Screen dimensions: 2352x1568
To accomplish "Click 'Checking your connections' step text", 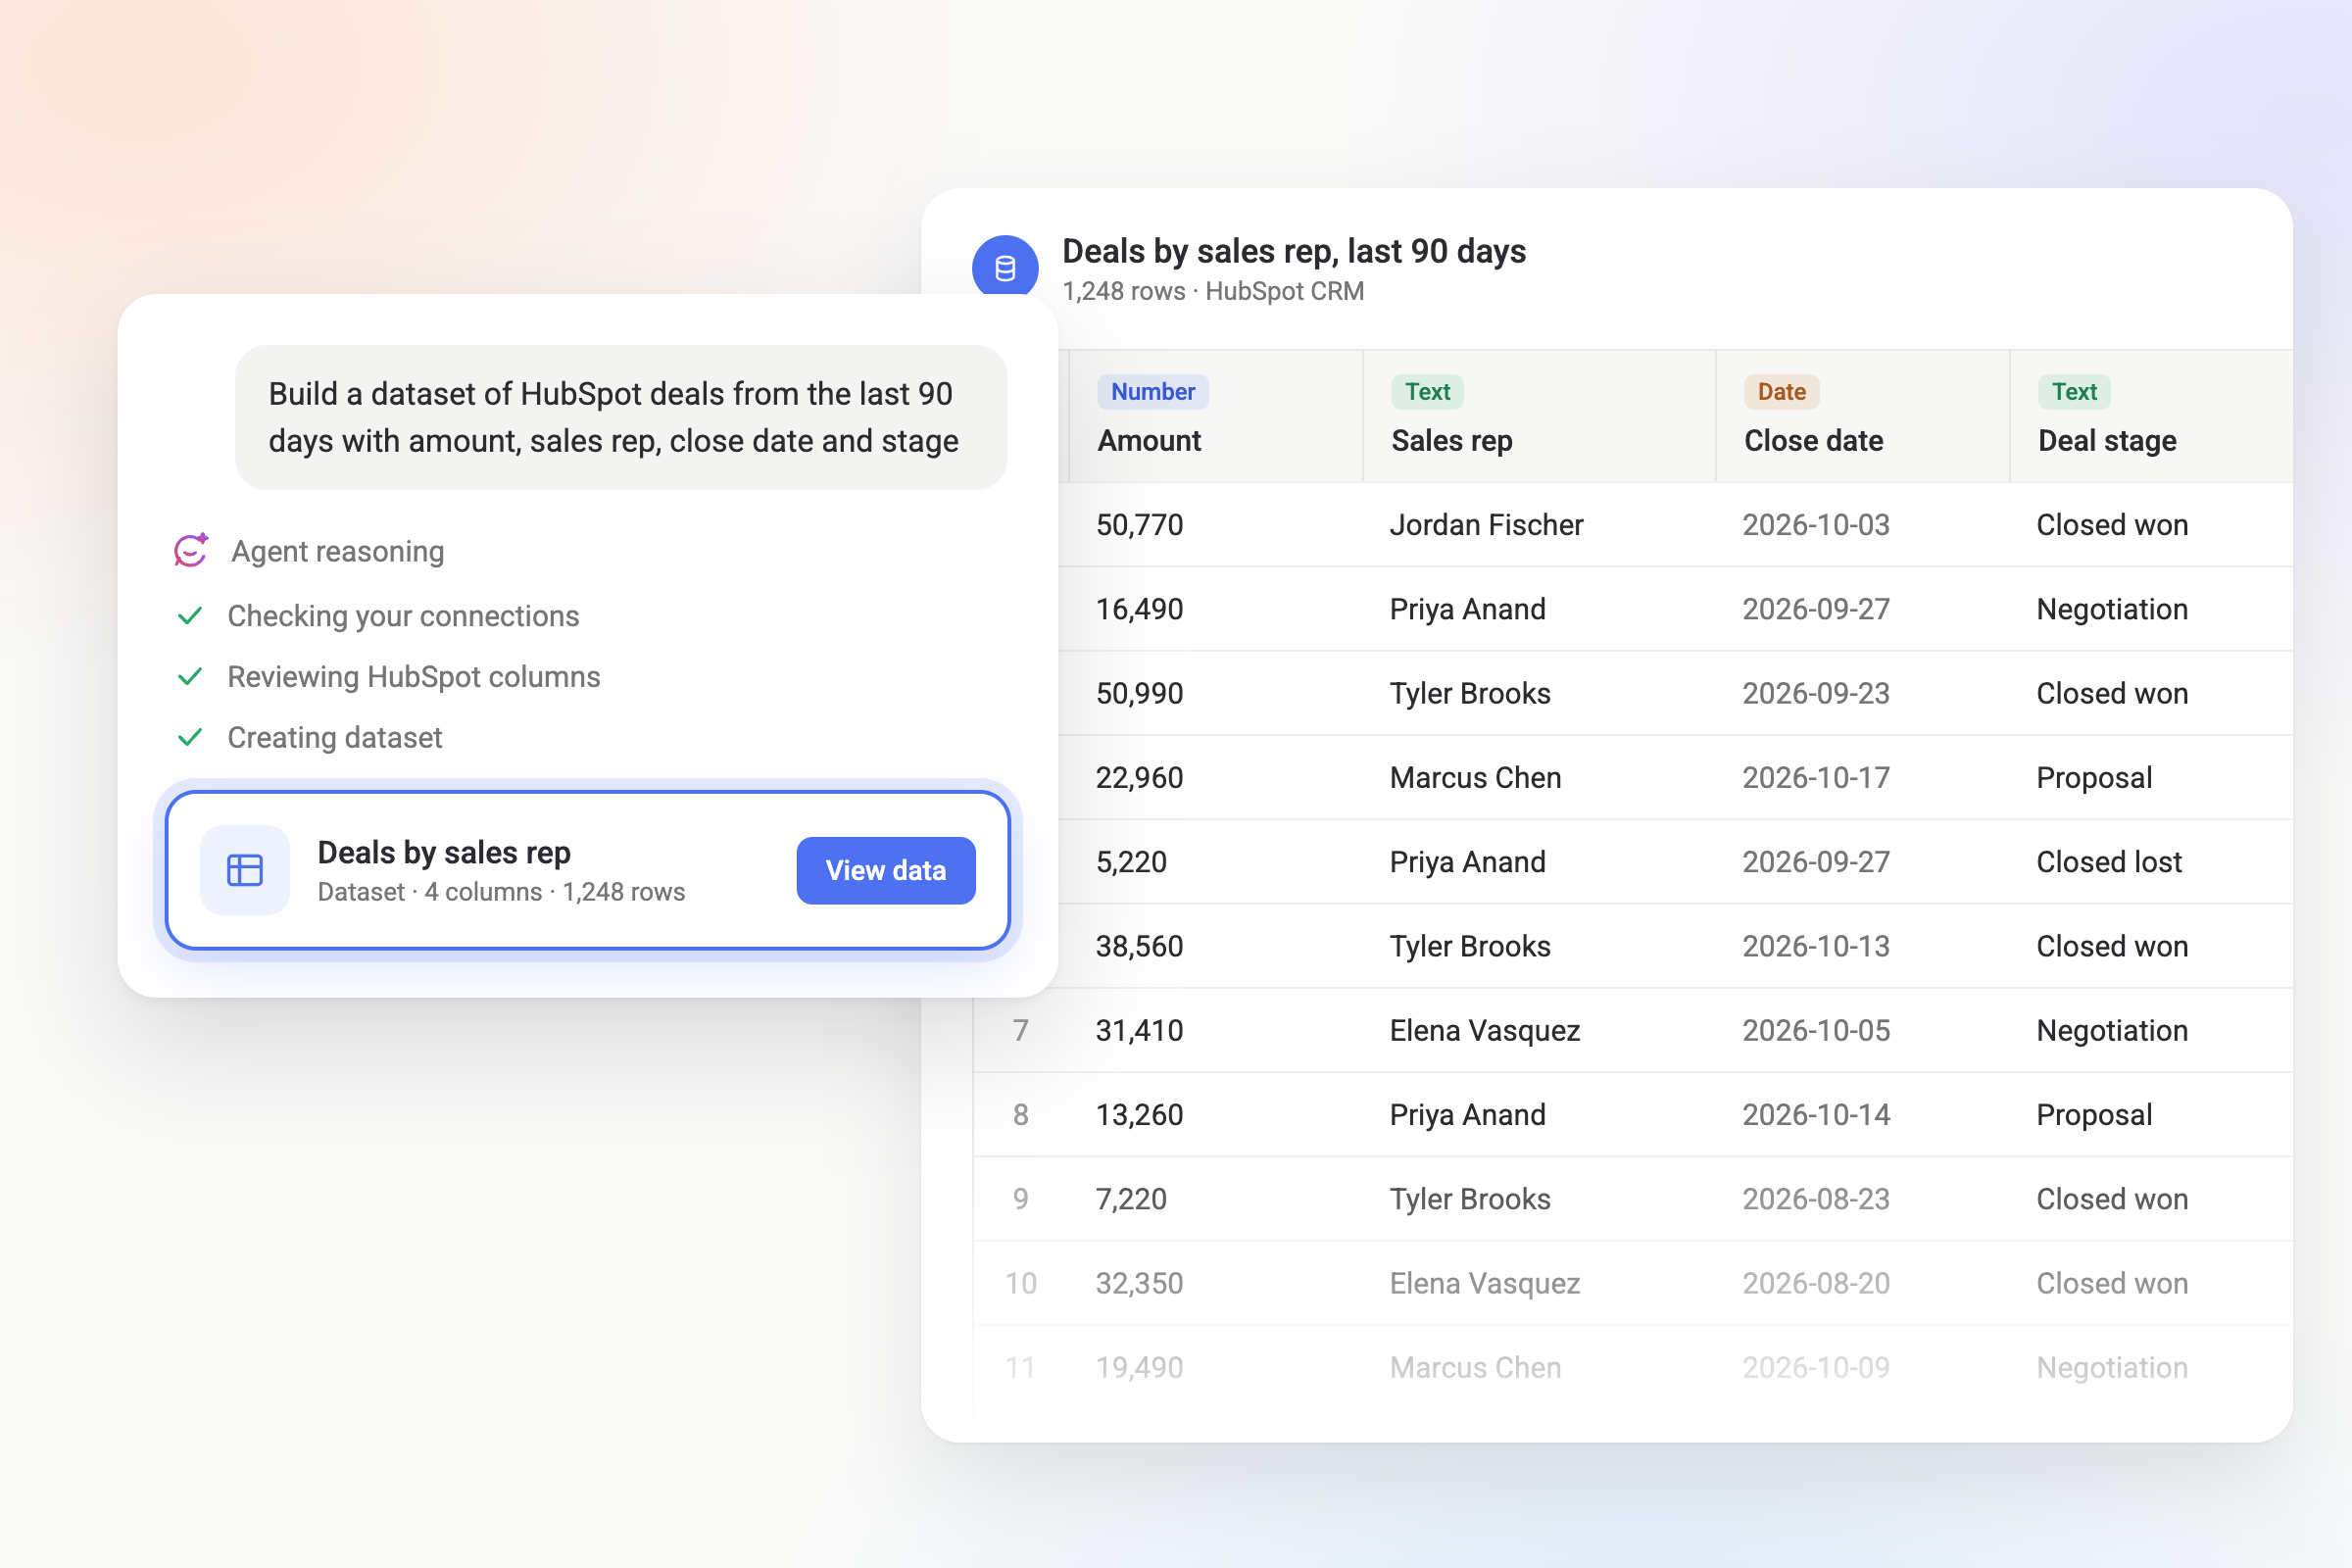I will [x=403, y=616].
